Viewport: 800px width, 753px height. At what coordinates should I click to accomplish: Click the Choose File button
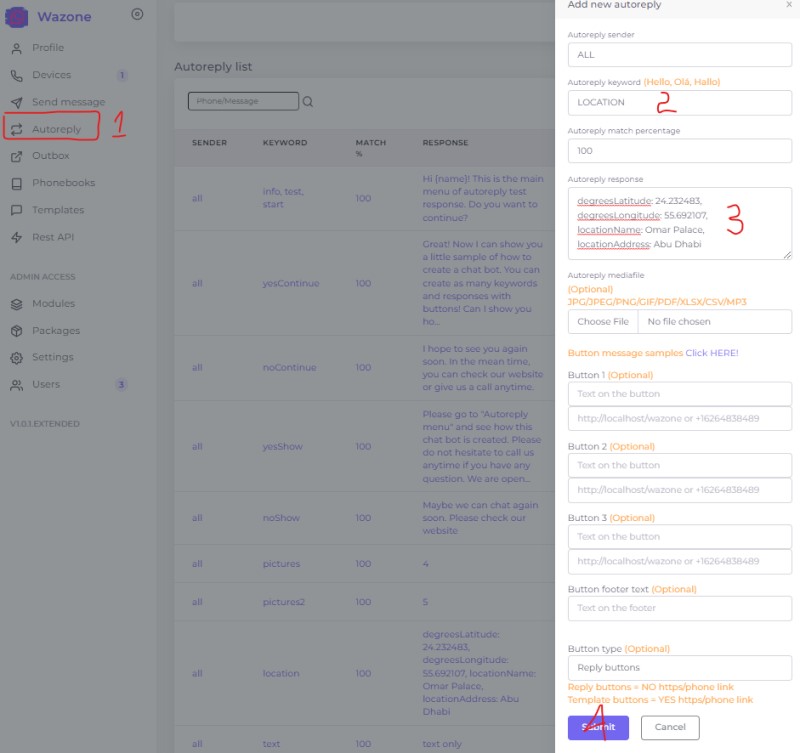coord(603,322)
